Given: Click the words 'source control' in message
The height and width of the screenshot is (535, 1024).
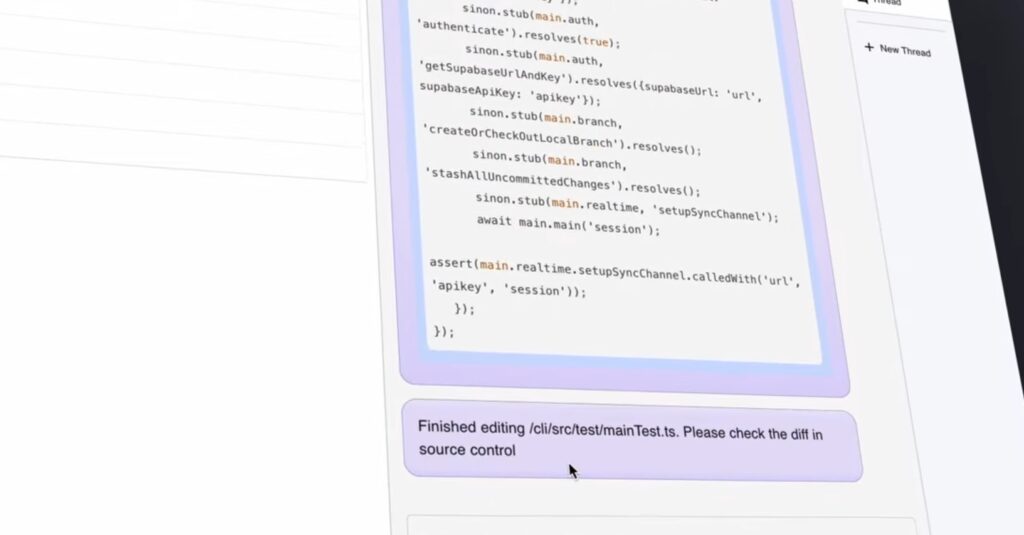Looking at the screenshot, I should tap(467, 450).
